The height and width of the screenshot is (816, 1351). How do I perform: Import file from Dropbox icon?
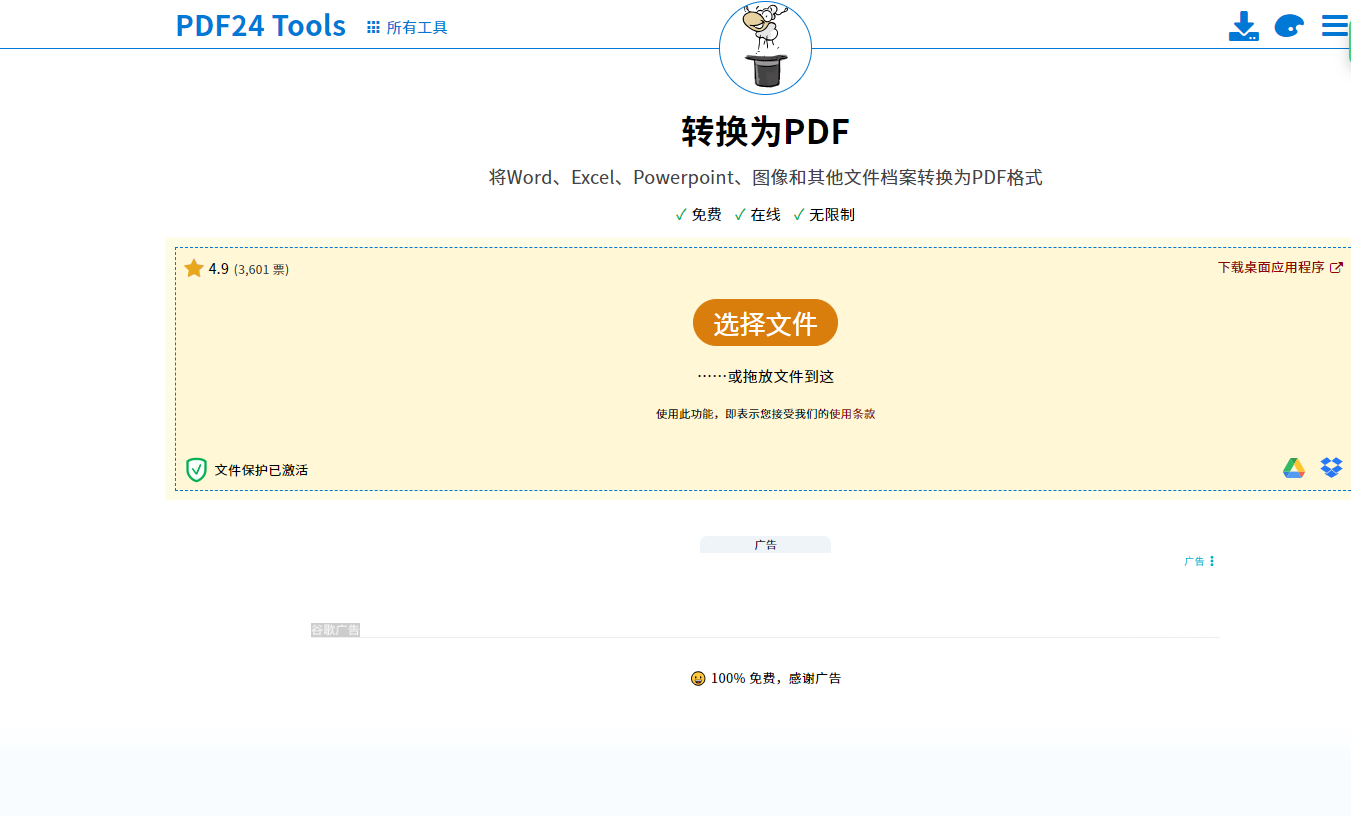pos(1331,467)
